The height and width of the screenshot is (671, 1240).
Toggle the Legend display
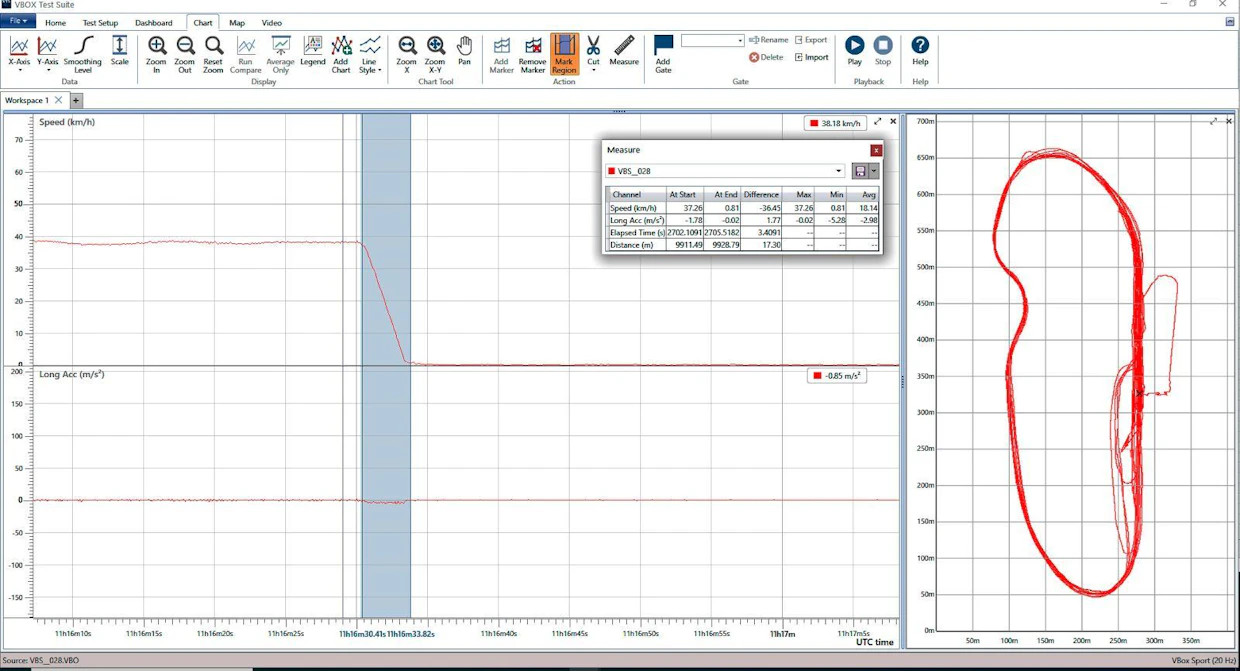pos(313,52)
